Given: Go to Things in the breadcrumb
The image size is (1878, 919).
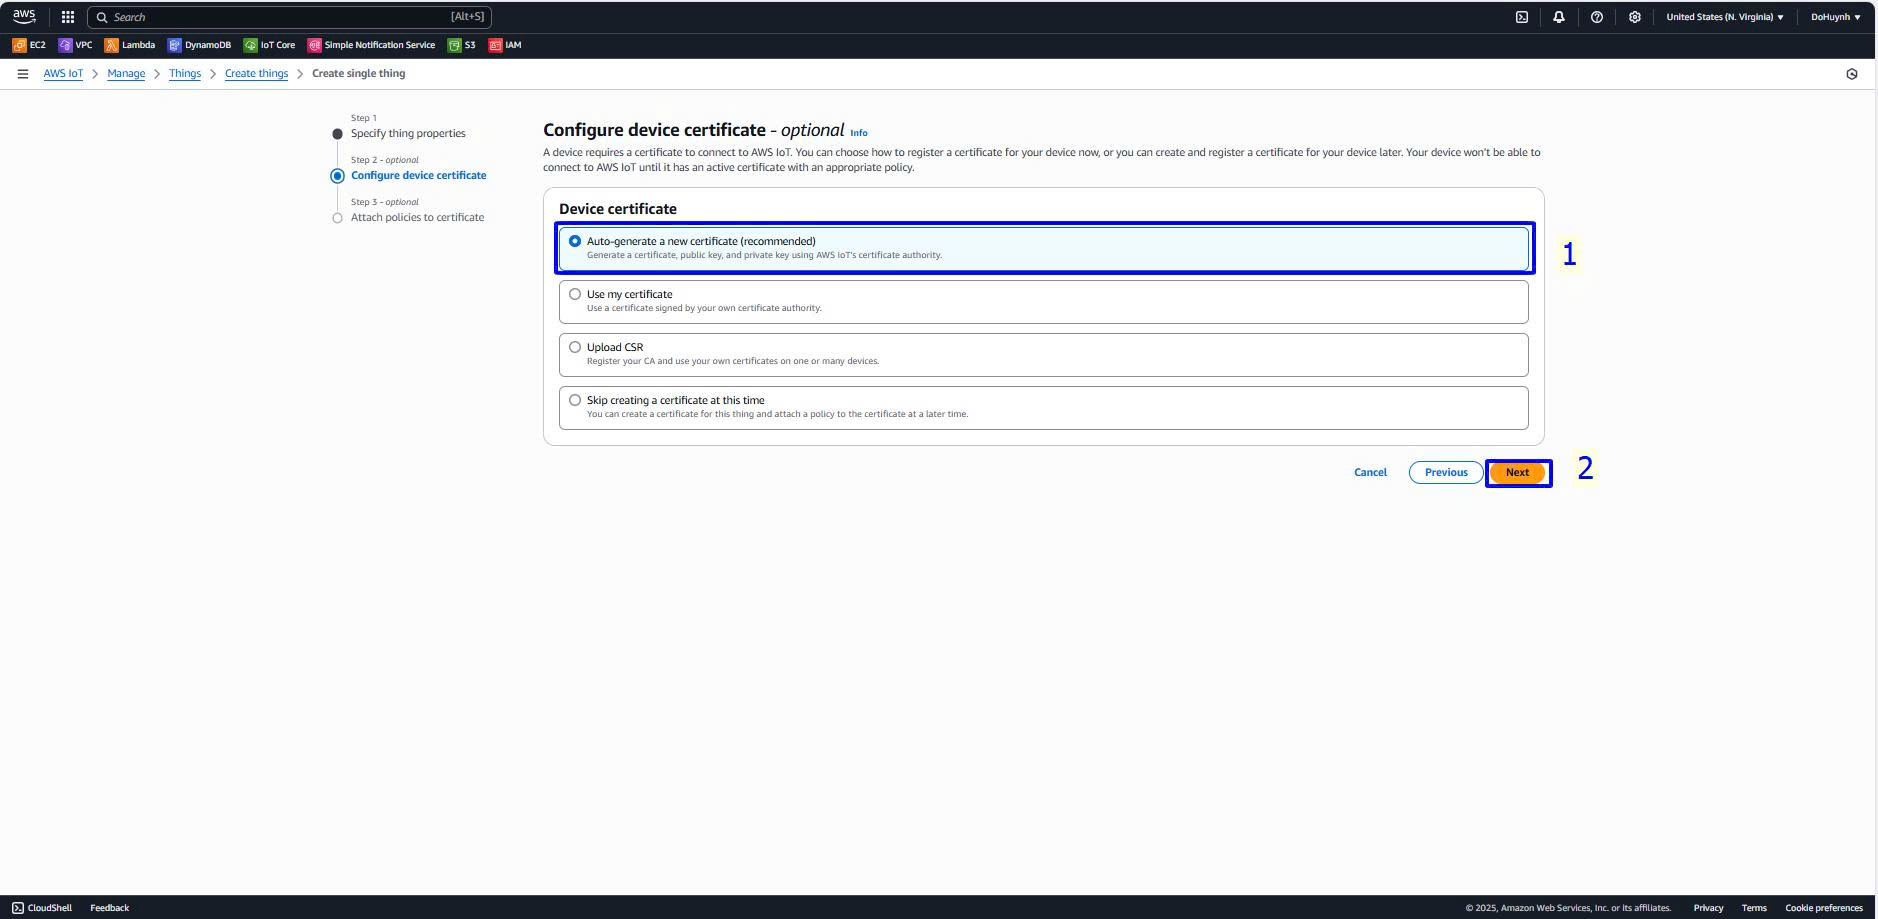Looking at the screenshot, I should (185, 74).
